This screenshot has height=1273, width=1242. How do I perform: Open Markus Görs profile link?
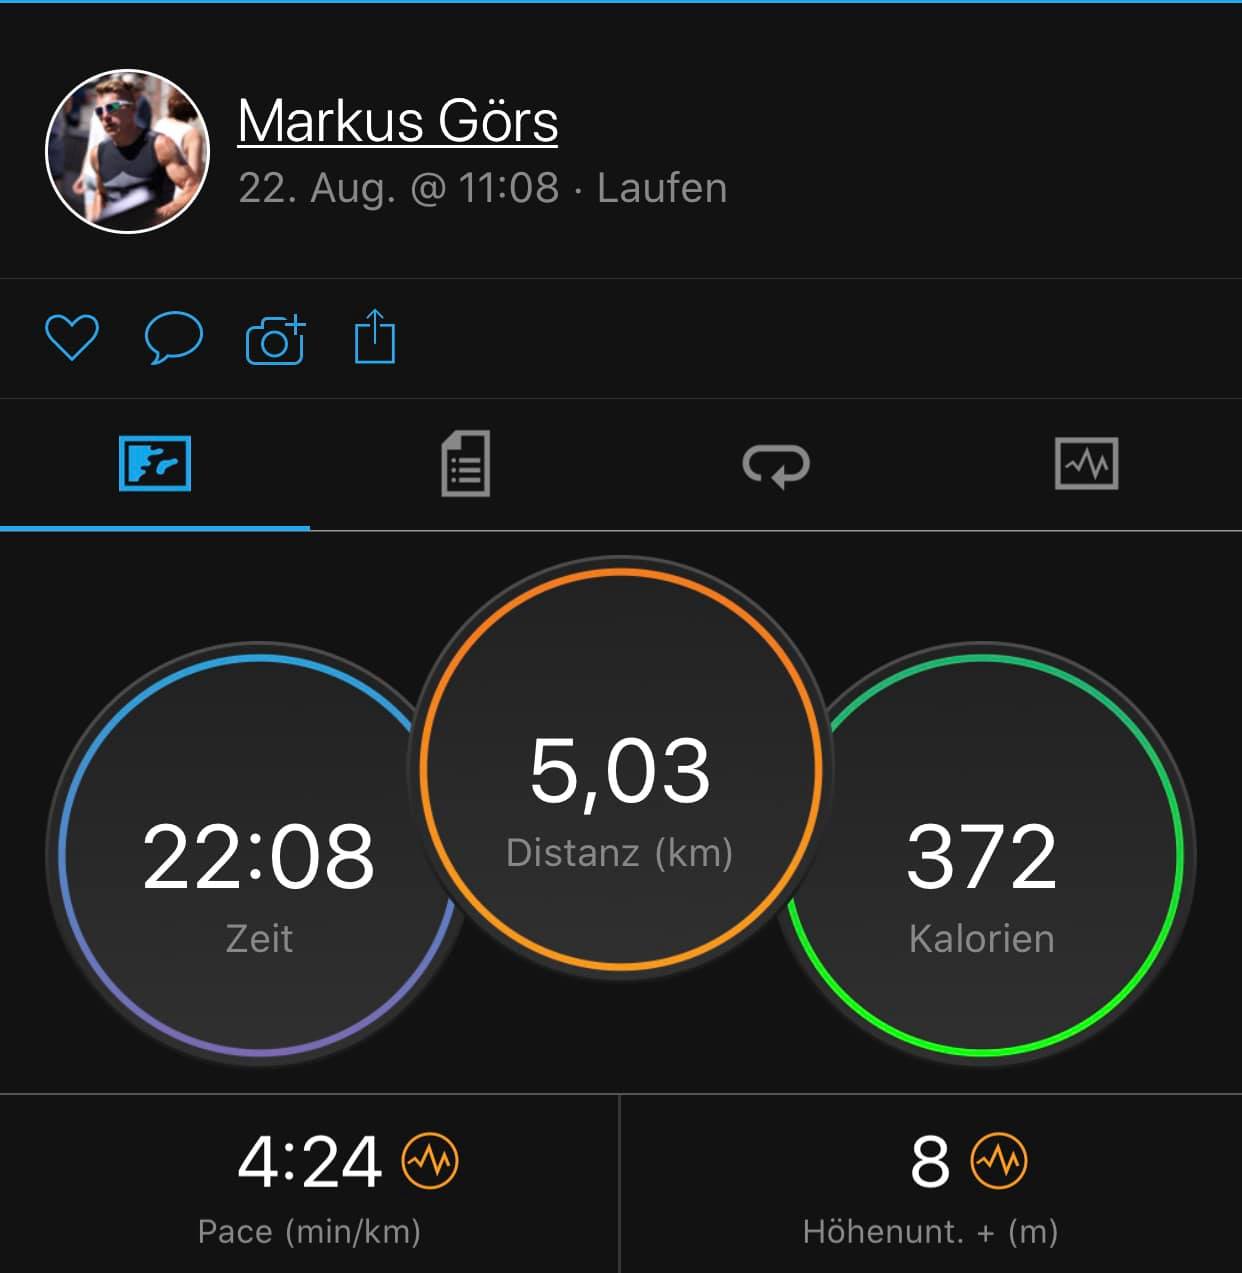(398, 122)
